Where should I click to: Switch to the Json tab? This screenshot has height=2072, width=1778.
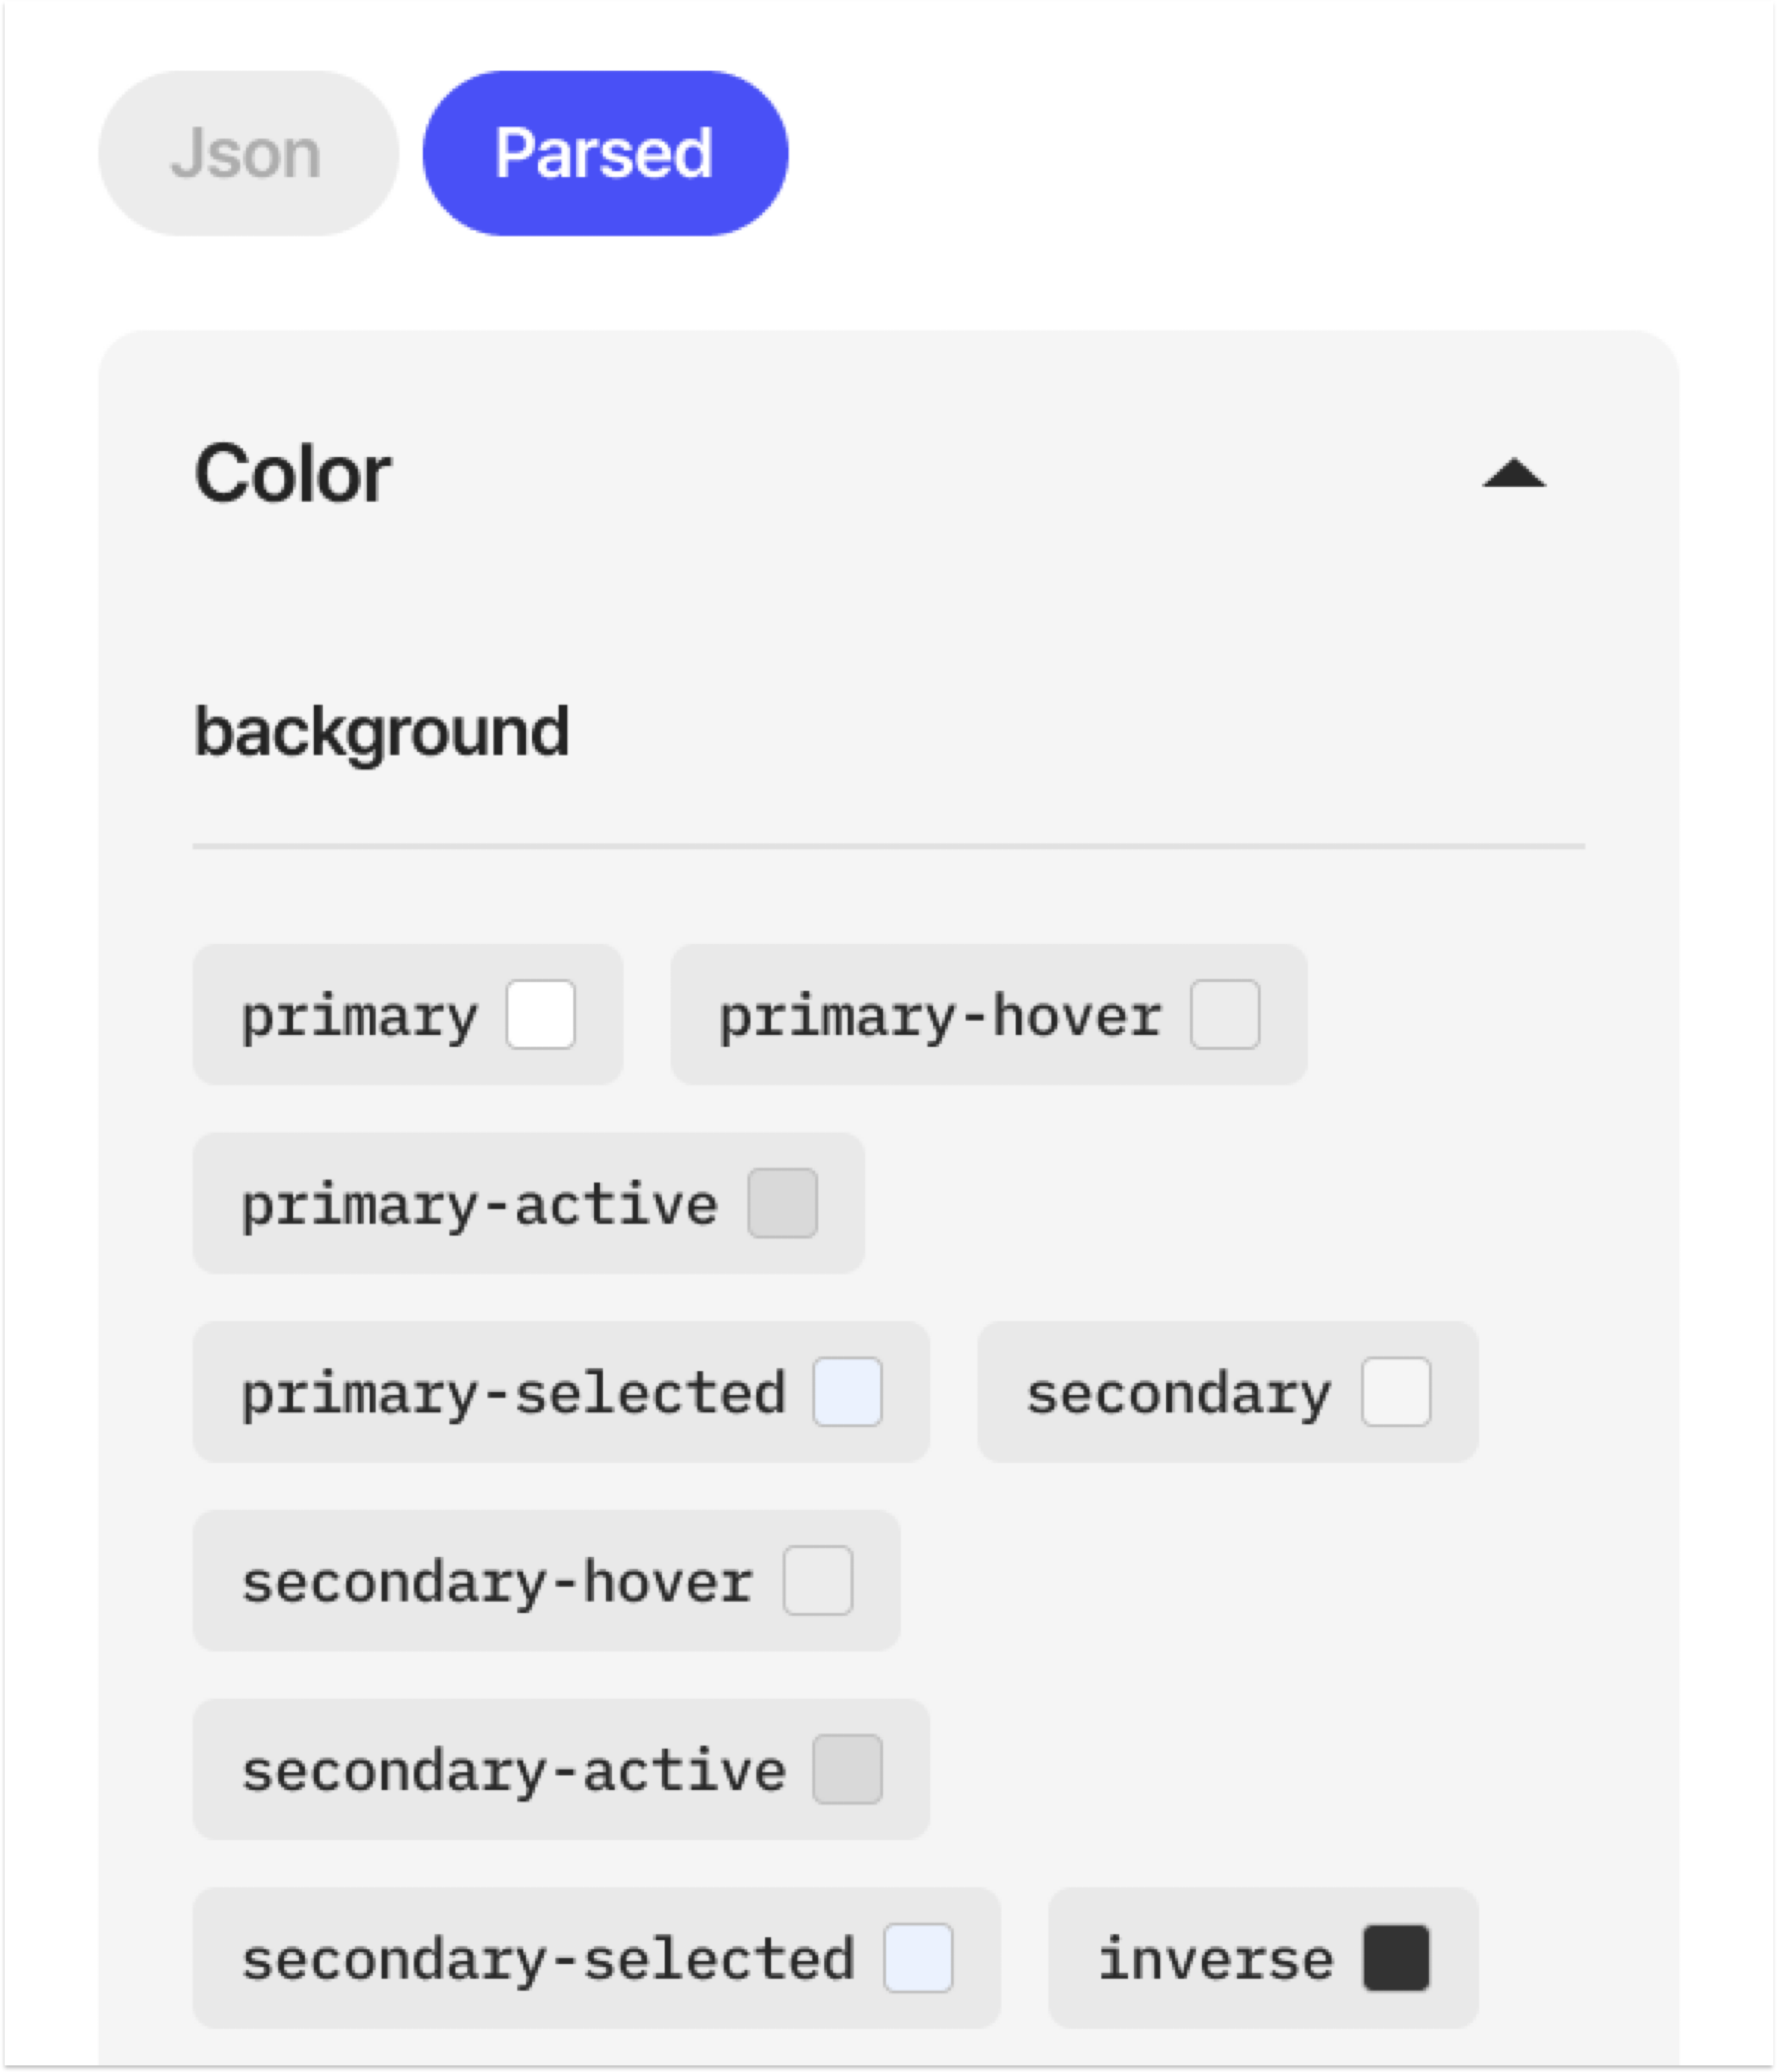pos(248,153)
